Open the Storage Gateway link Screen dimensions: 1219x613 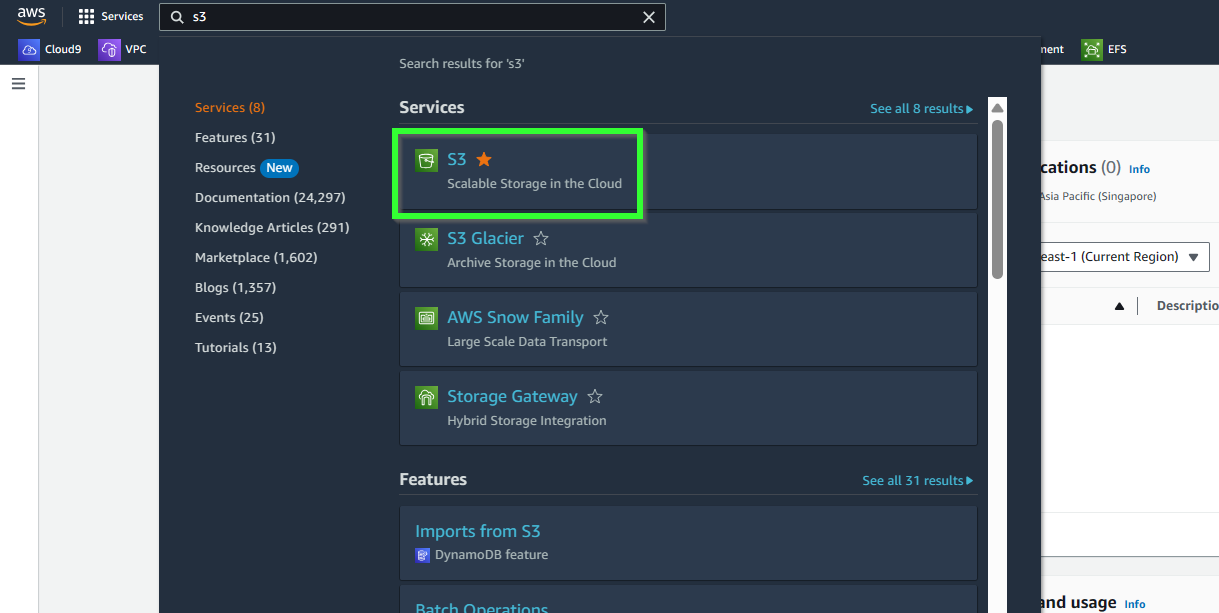[x=512, y=396]
